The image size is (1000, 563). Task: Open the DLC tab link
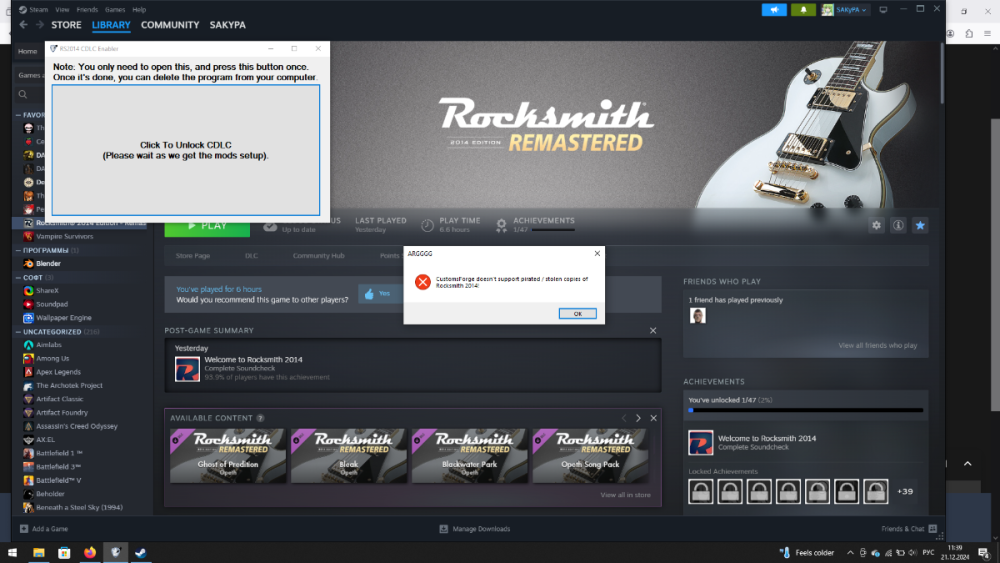[x=251, y=256]
